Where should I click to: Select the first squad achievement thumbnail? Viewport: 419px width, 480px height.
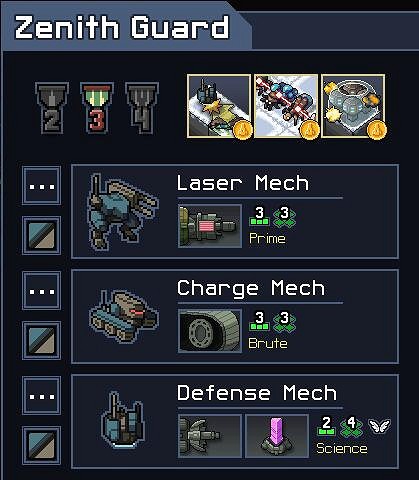(x=219, y=106)
